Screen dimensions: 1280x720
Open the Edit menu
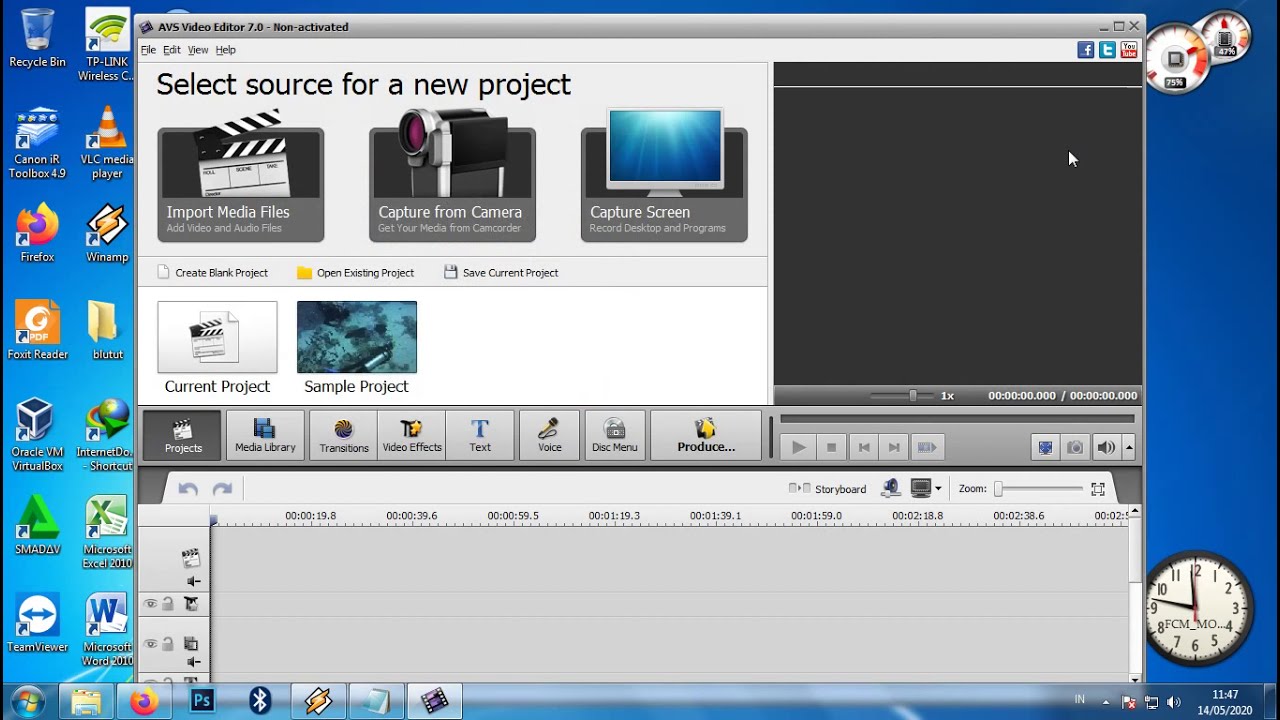[x=172, y=50]
